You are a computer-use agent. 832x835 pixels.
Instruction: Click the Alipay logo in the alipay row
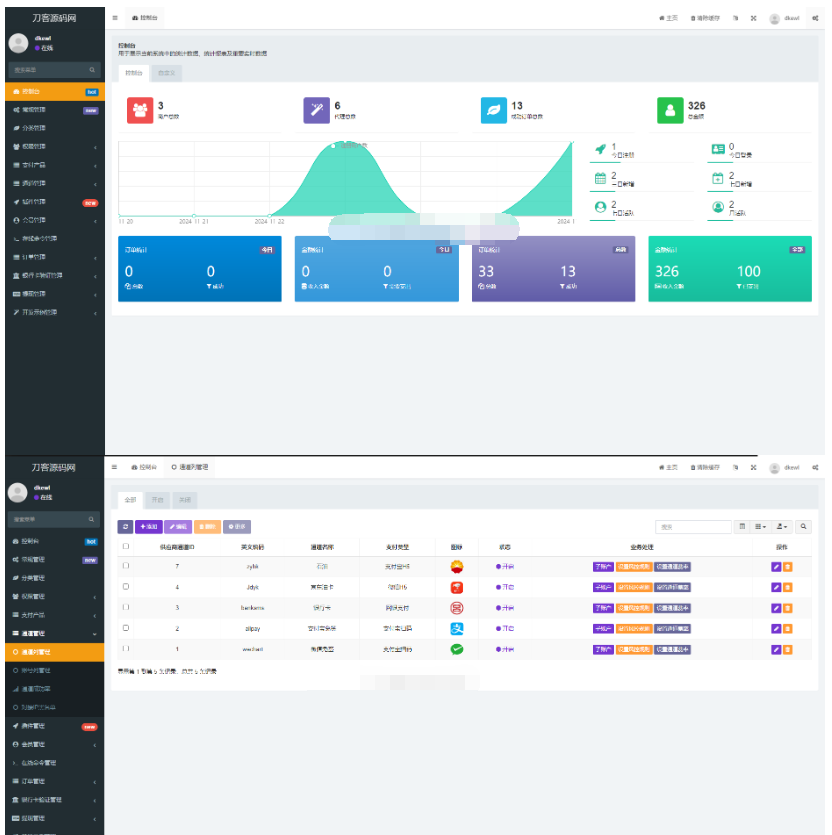(456, 628)
